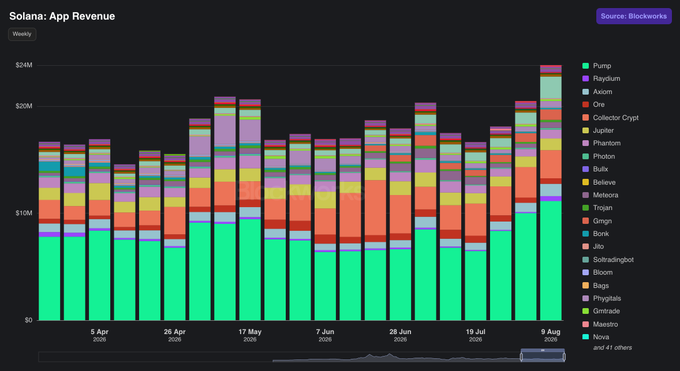Click the Bloom legend label
This screenshot has width=680, height=371.
point(603,273)
